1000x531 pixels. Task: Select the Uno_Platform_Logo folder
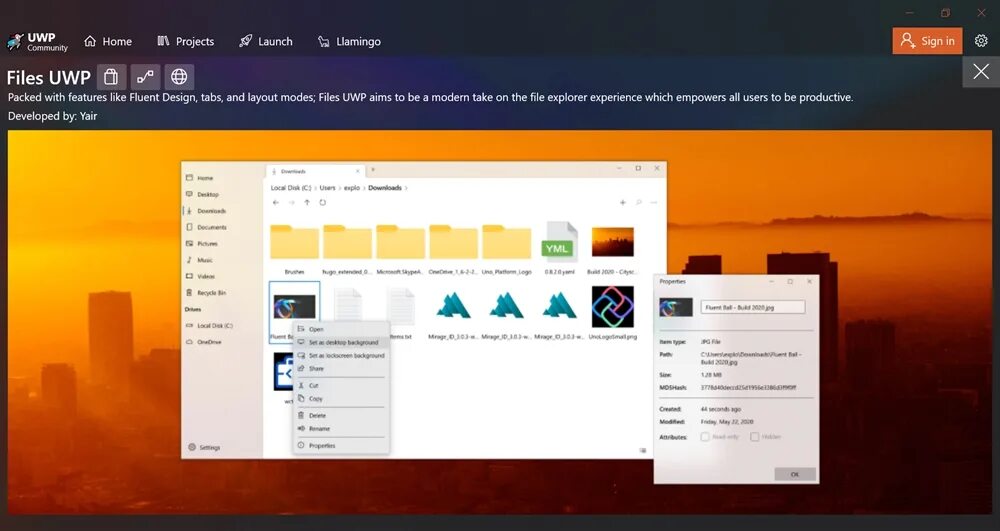tap(506, 249)
